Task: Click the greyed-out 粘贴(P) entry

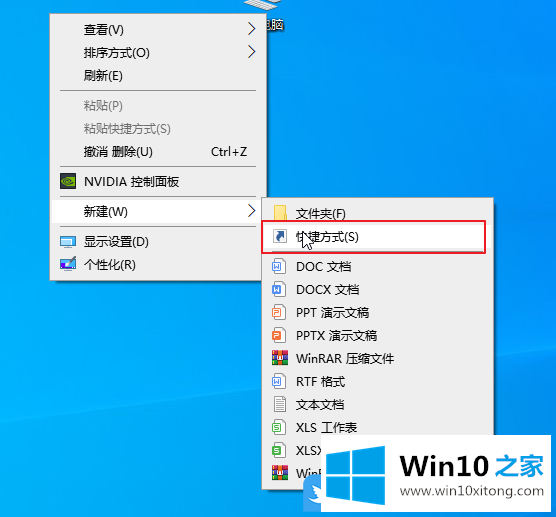Action: click(x=158, y=106)
